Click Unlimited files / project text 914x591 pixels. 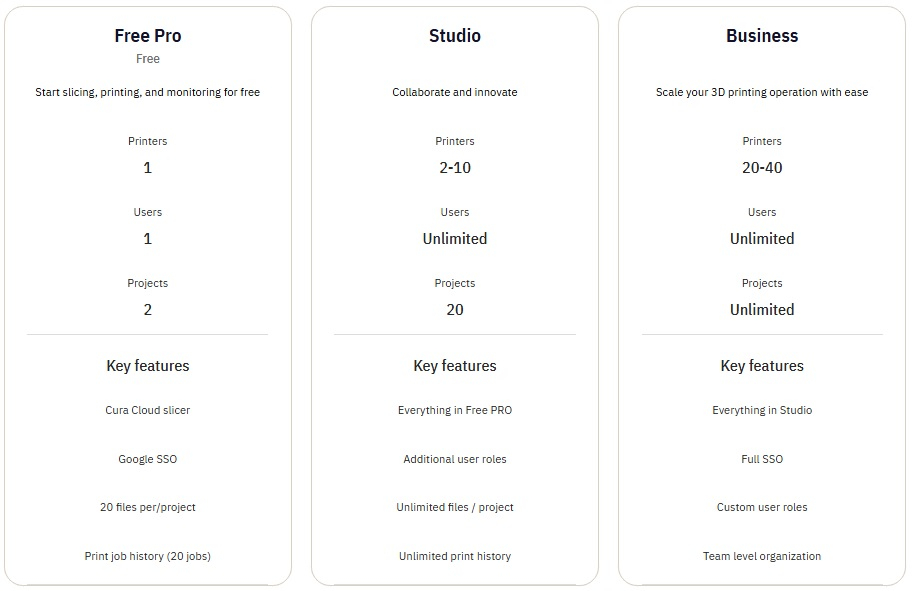point(455,507)
